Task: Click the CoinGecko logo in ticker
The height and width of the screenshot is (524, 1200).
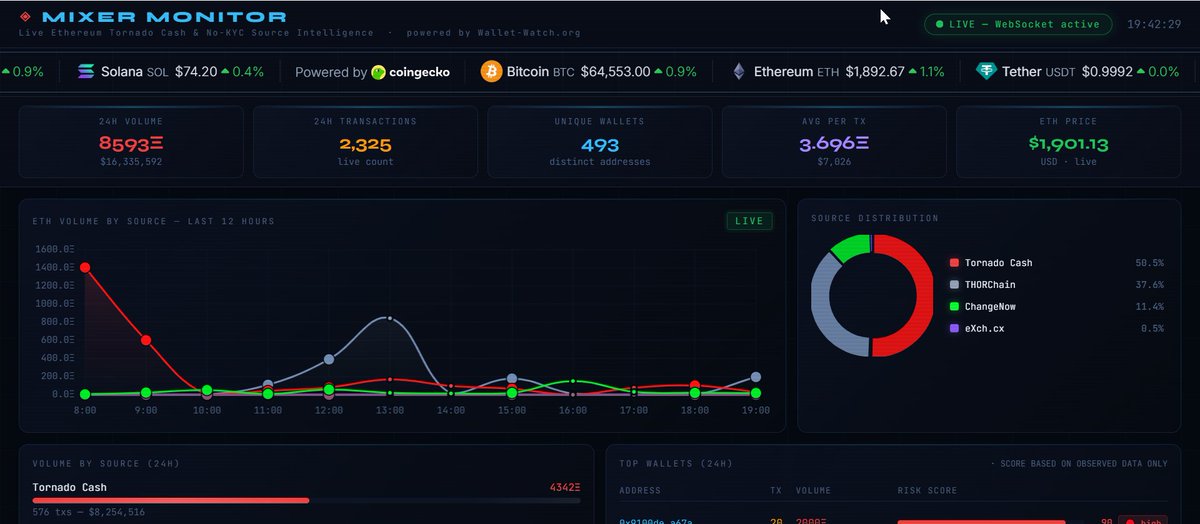Action: tap(410, 72)
